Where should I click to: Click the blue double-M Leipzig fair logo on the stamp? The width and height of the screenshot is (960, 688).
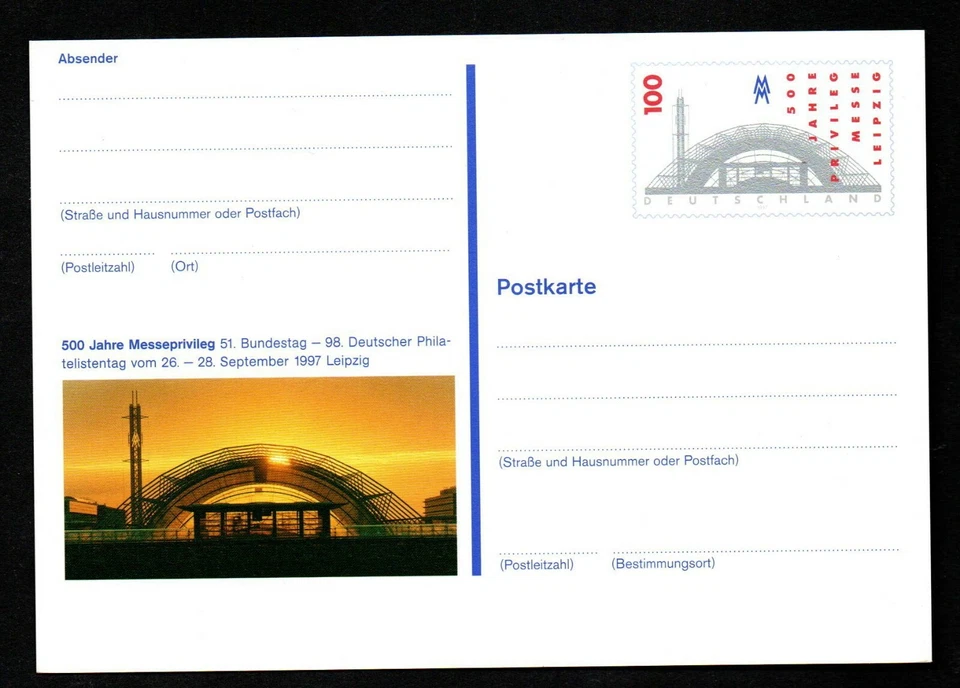click(x=762, y=89)
